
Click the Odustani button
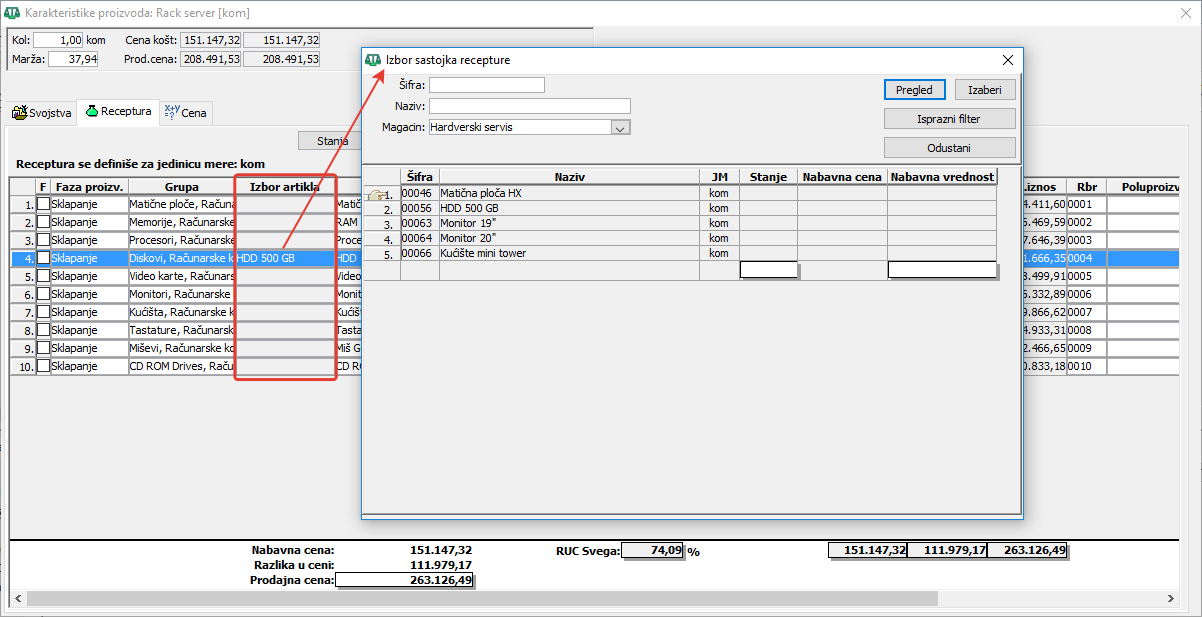(950, 148)
